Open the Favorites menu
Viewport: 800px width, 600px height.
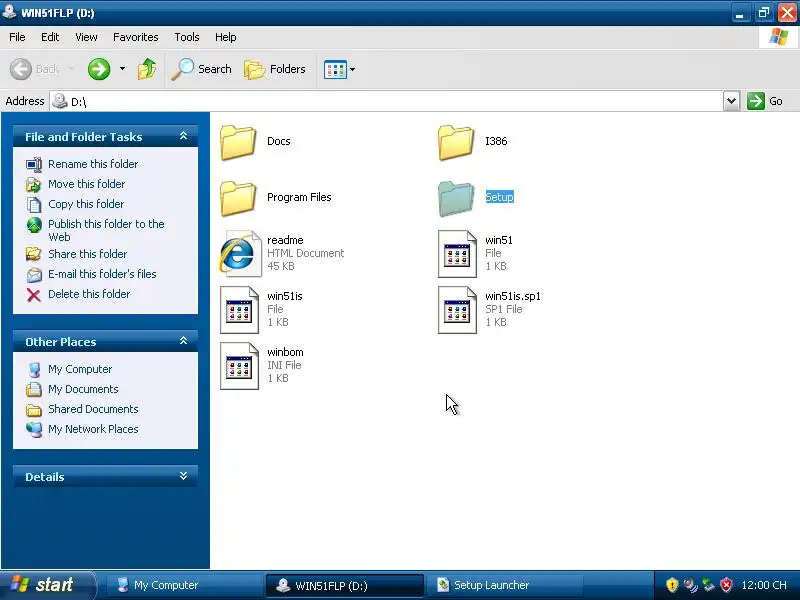(136, 37)
